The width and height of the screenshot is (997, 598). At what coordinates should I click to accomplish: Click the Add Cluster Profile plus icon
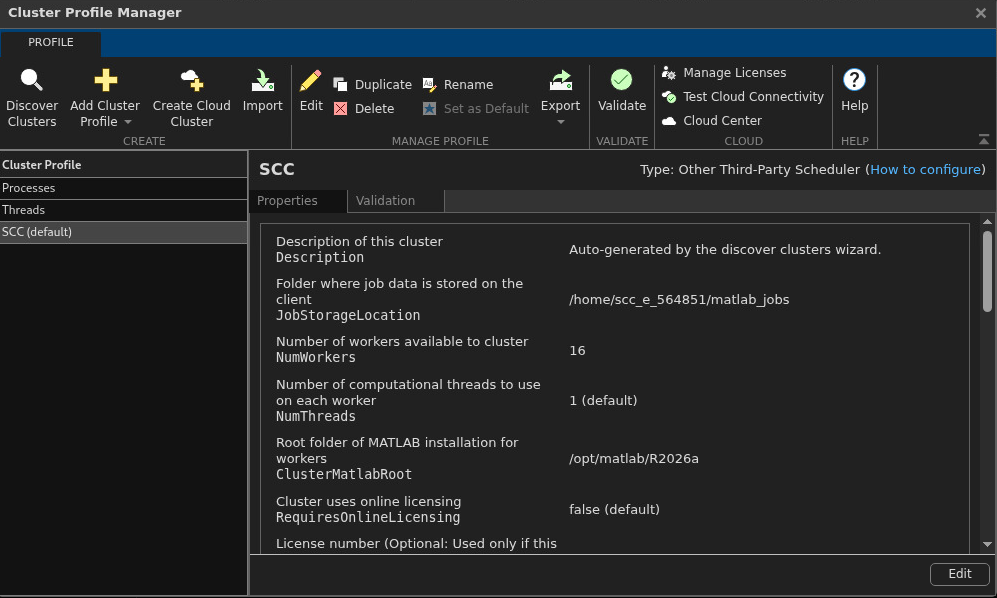point(106,80)
